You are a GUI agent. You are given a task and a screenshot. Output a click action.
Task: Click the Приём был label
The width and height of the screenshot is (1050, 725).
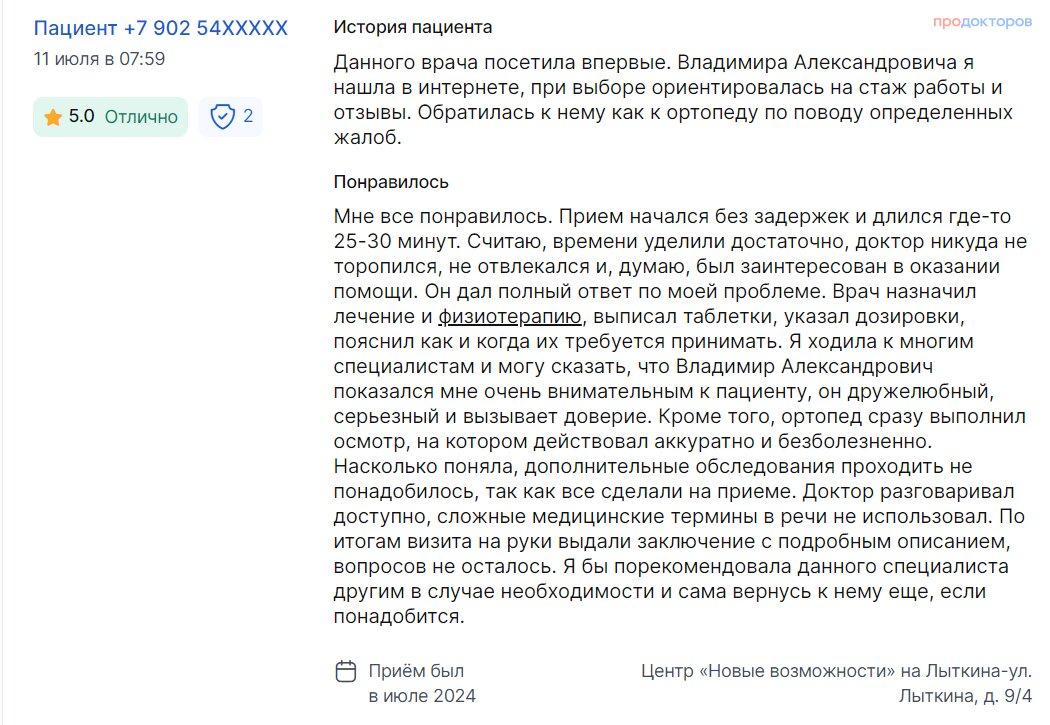pos(416,671)
